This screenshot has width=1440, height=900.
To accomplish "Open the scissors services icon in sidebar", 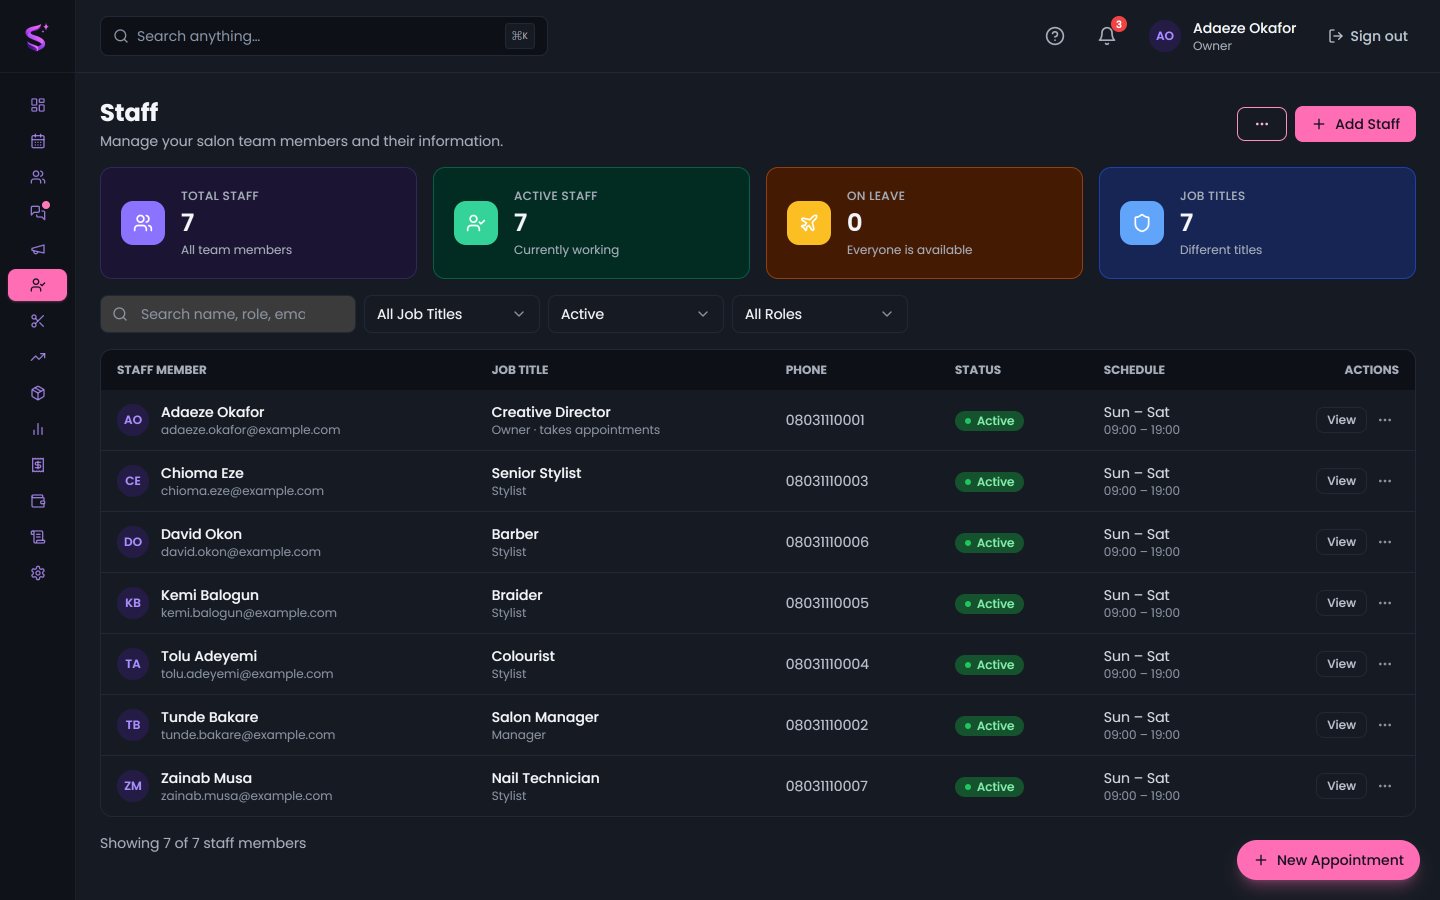I will [x=38, y=321].
